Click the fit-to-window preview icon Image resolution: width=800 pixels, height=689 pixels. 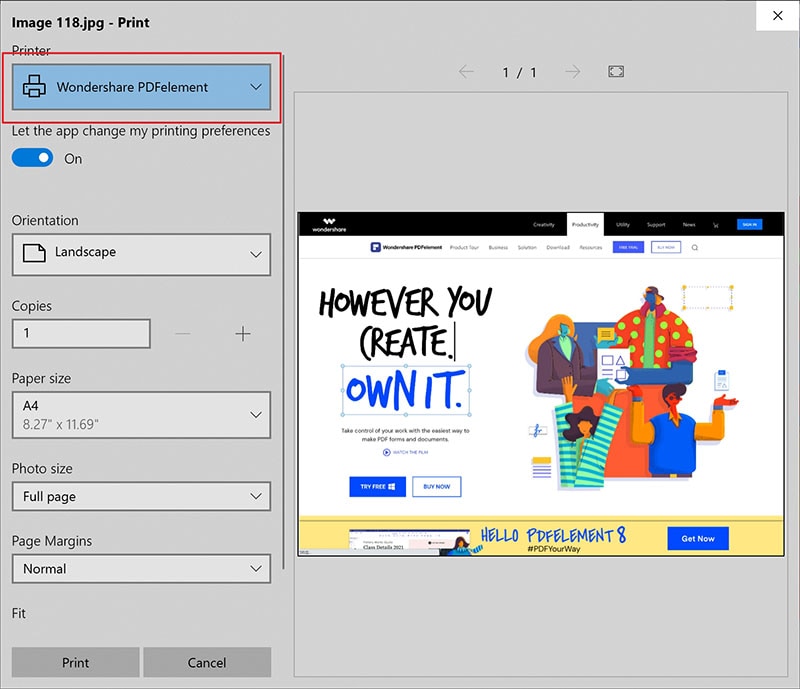(x=616, y=71)
